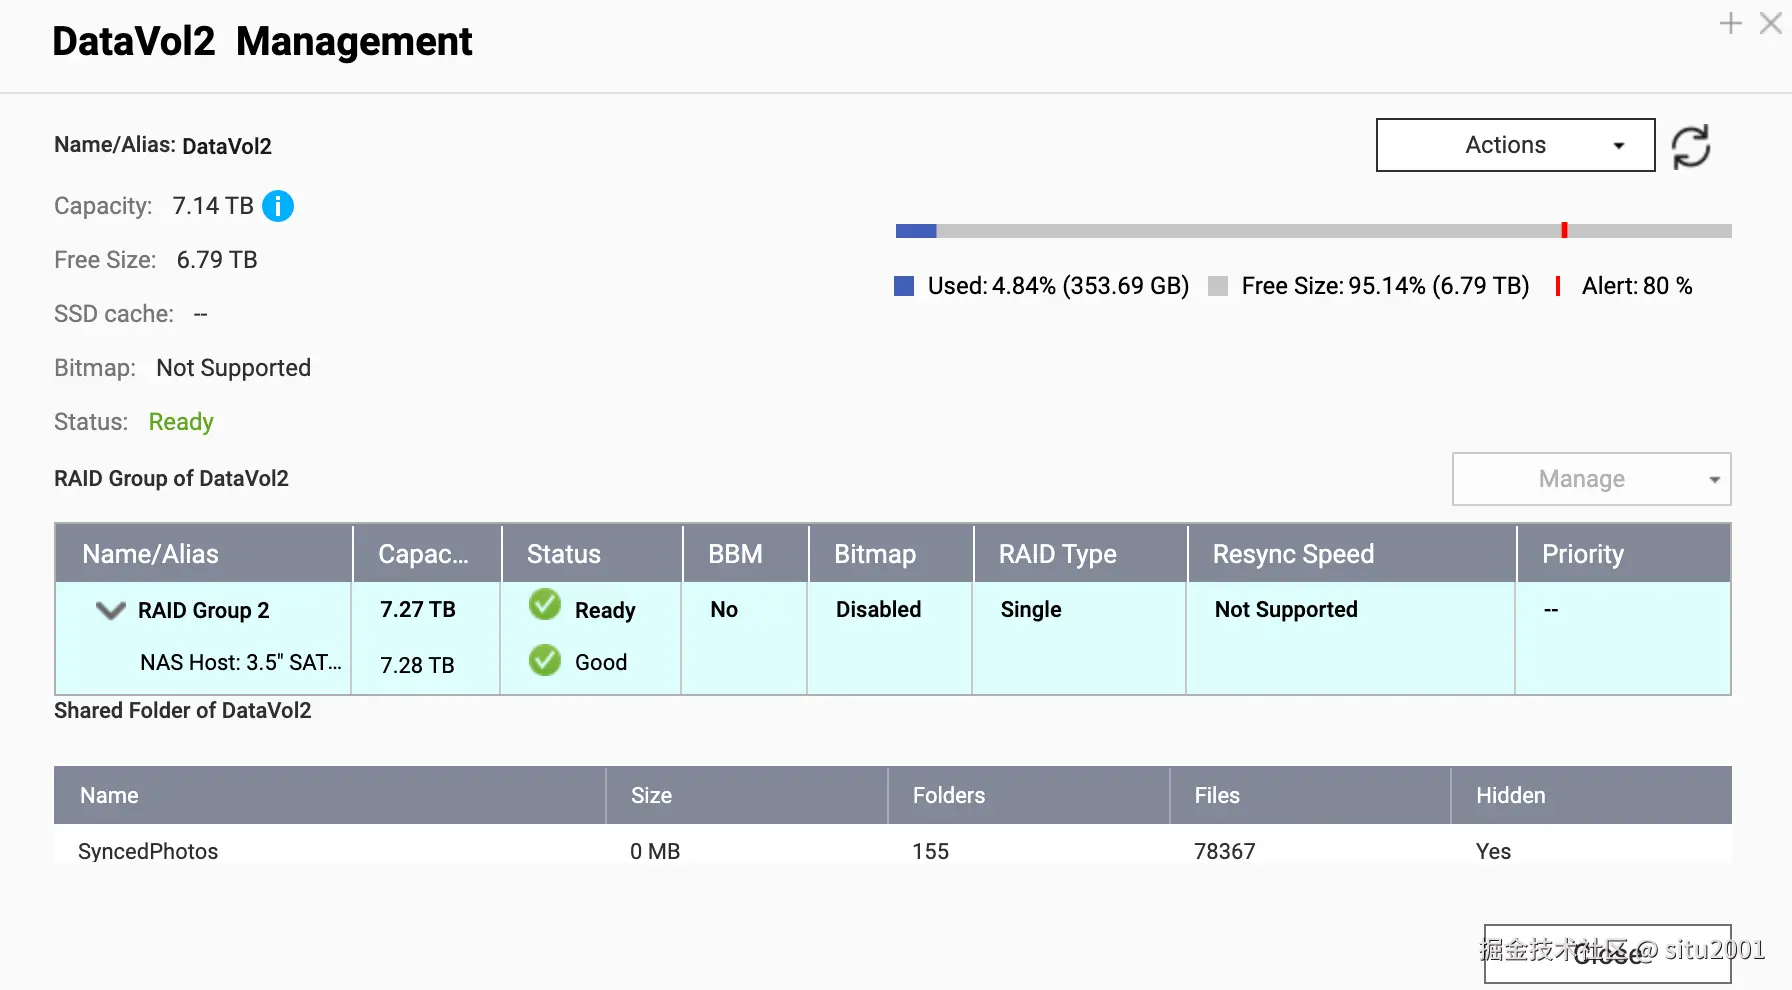Close the DataVol2 Management window

point(1770,23)
